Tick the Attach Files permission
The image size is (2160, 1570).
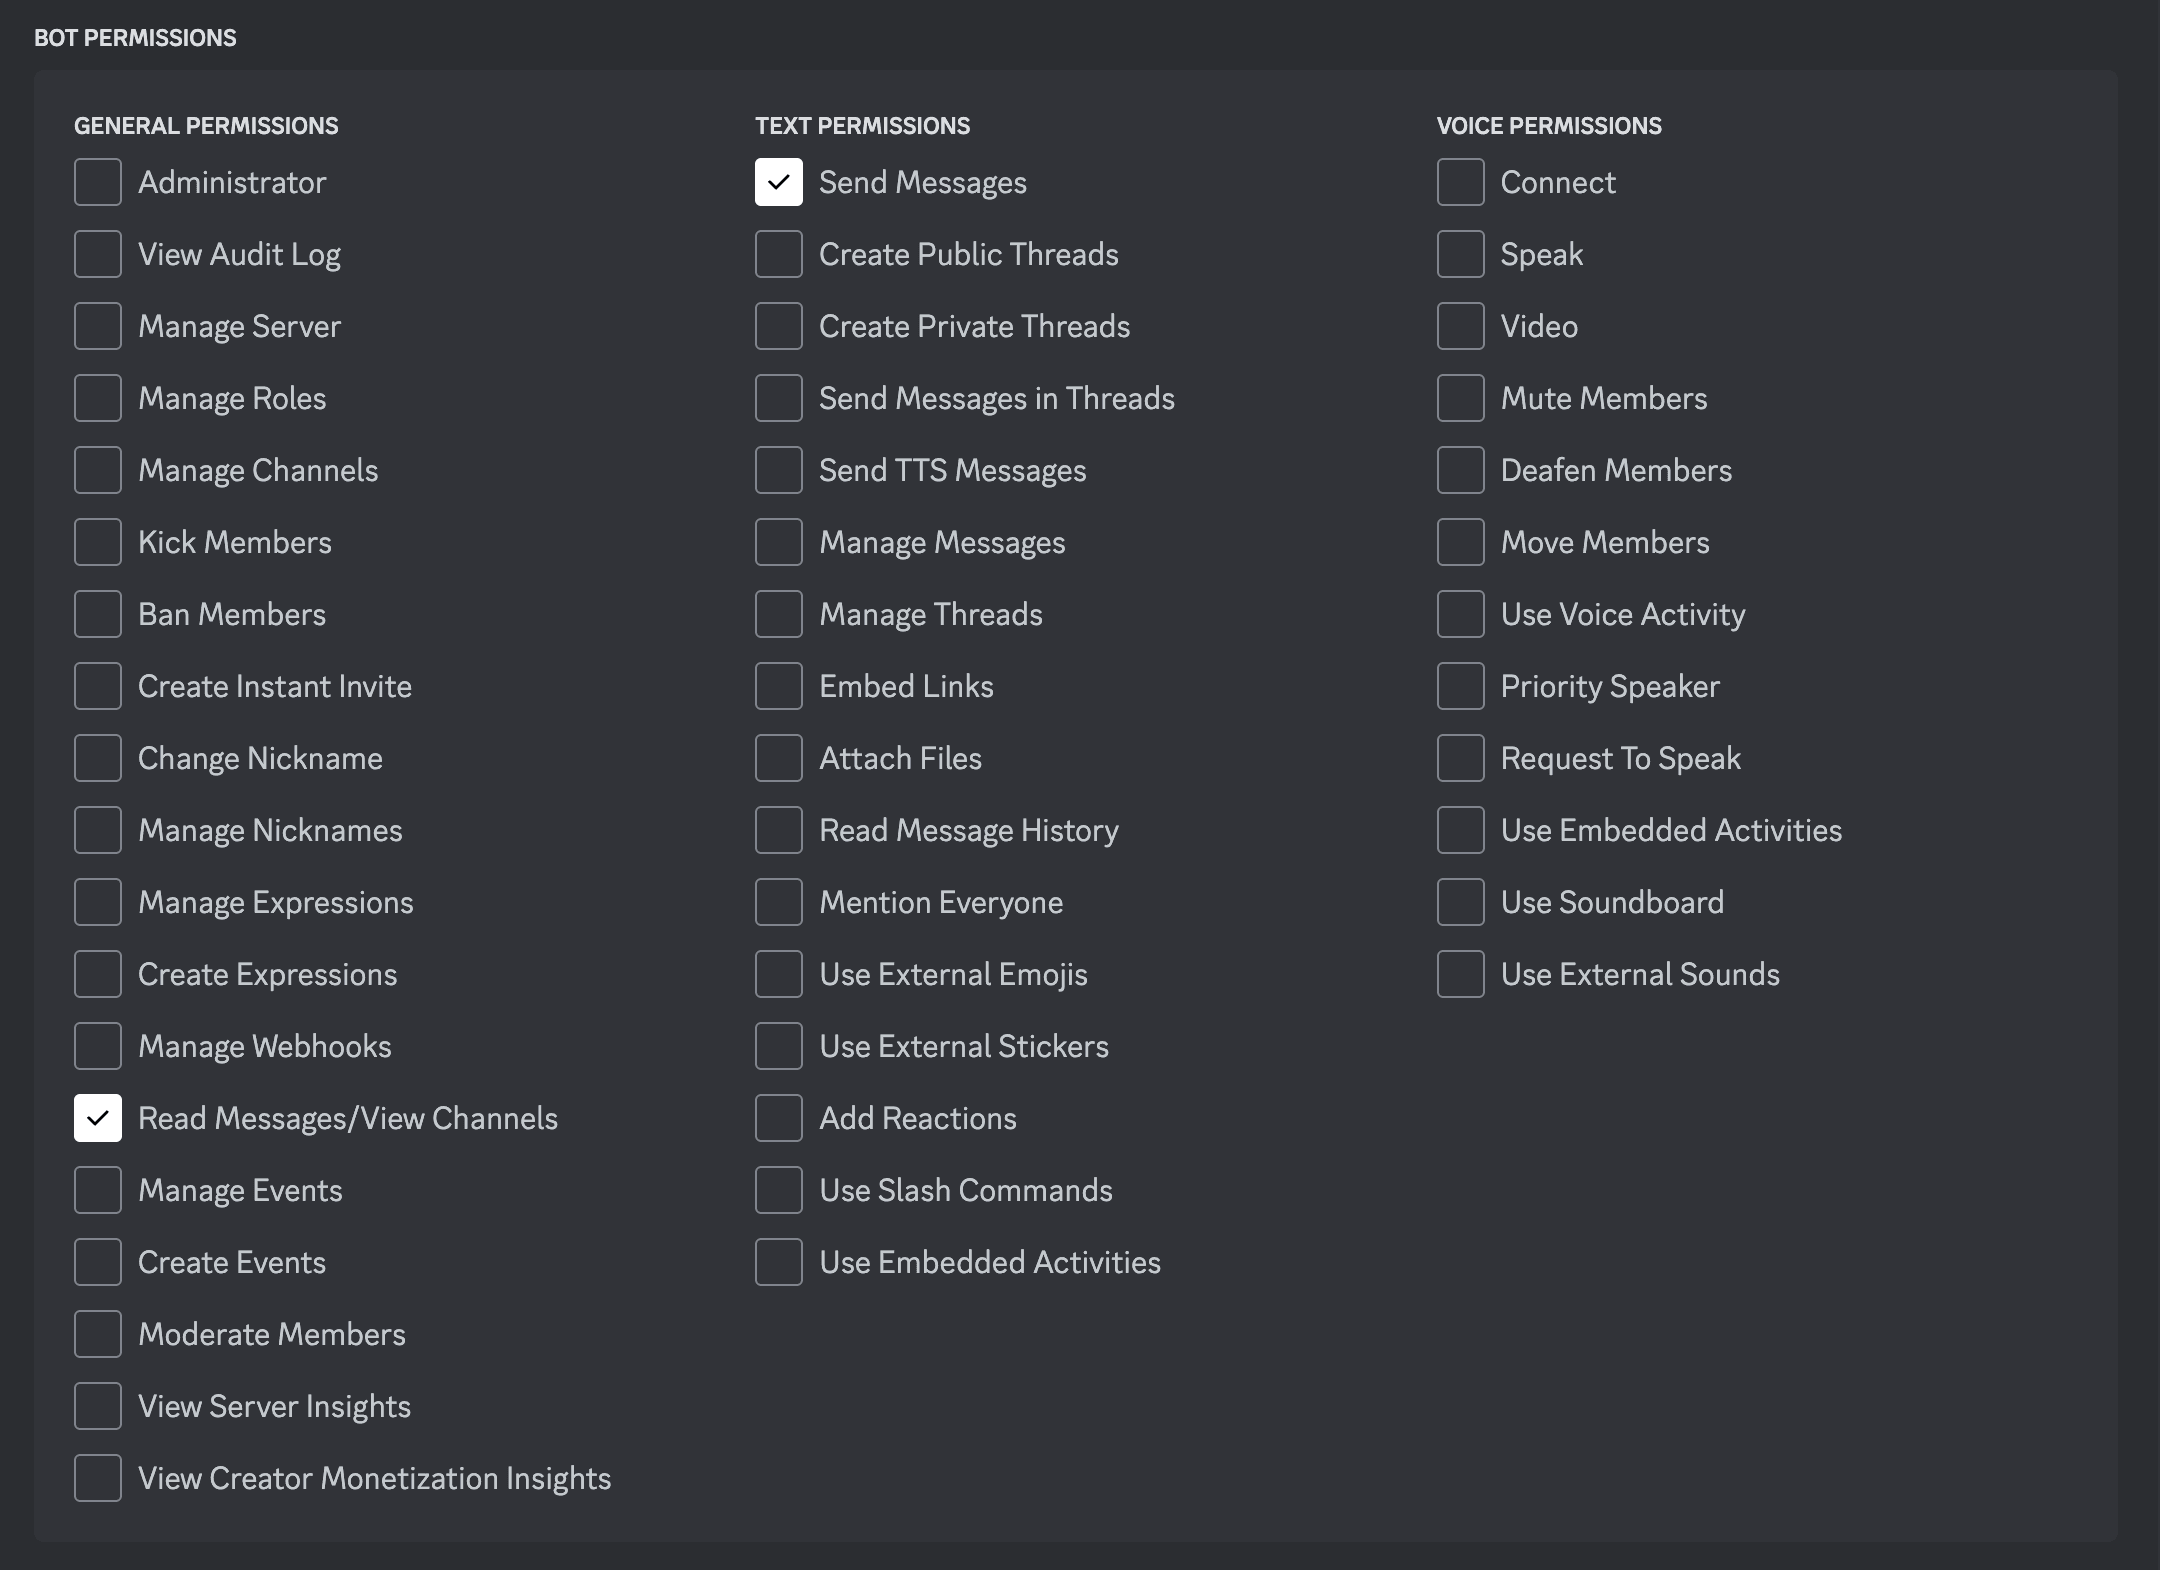coord(779,758)
